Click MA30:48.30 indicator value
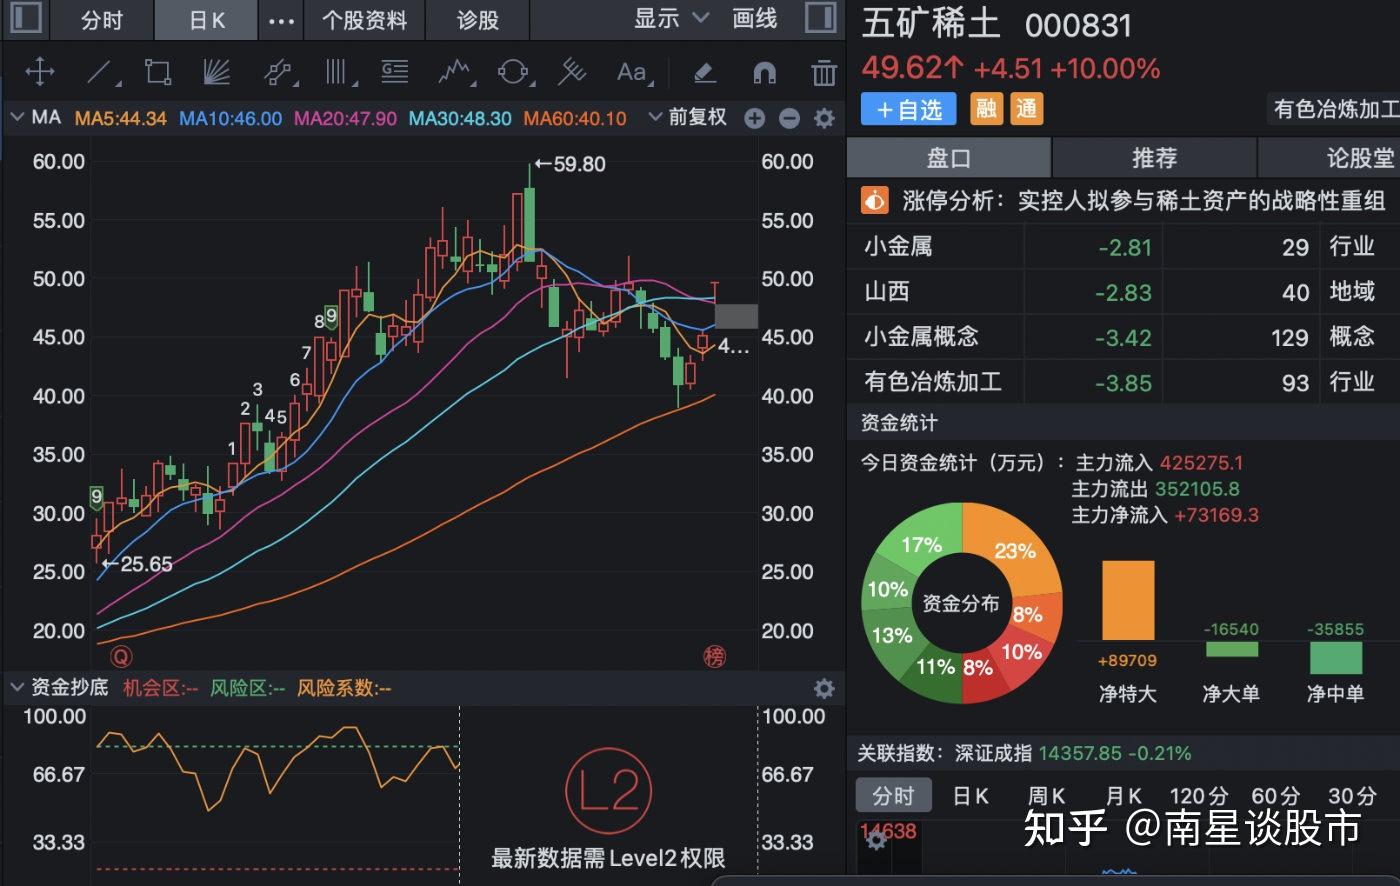The width and height of the screenshot is (1400, 886). (461, 118)
